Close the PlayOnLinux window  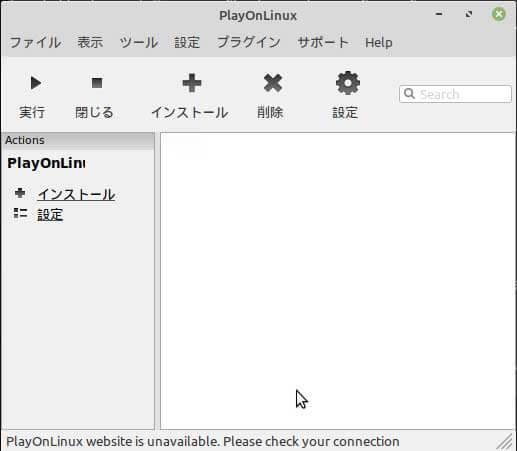click(499, 14)
